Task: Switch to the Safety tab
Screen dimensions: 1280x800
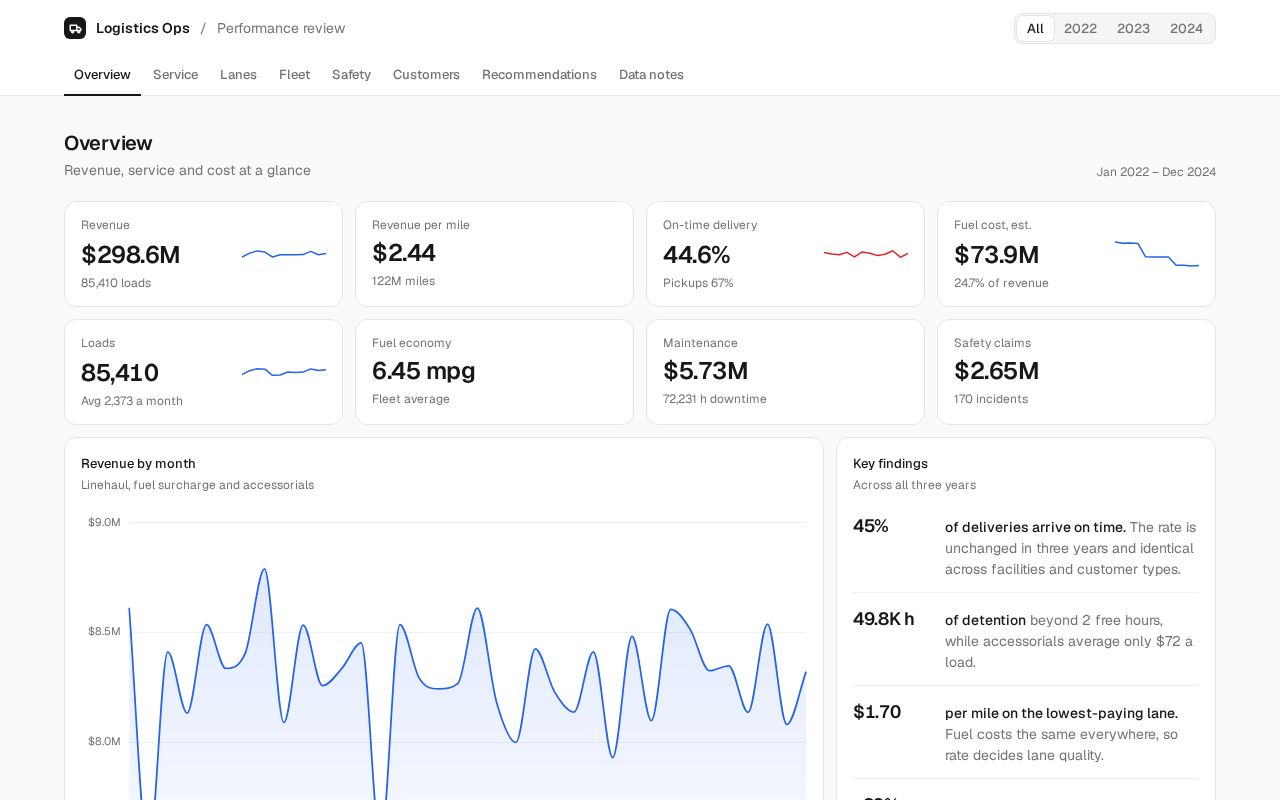Action: (x=351, y=75)
